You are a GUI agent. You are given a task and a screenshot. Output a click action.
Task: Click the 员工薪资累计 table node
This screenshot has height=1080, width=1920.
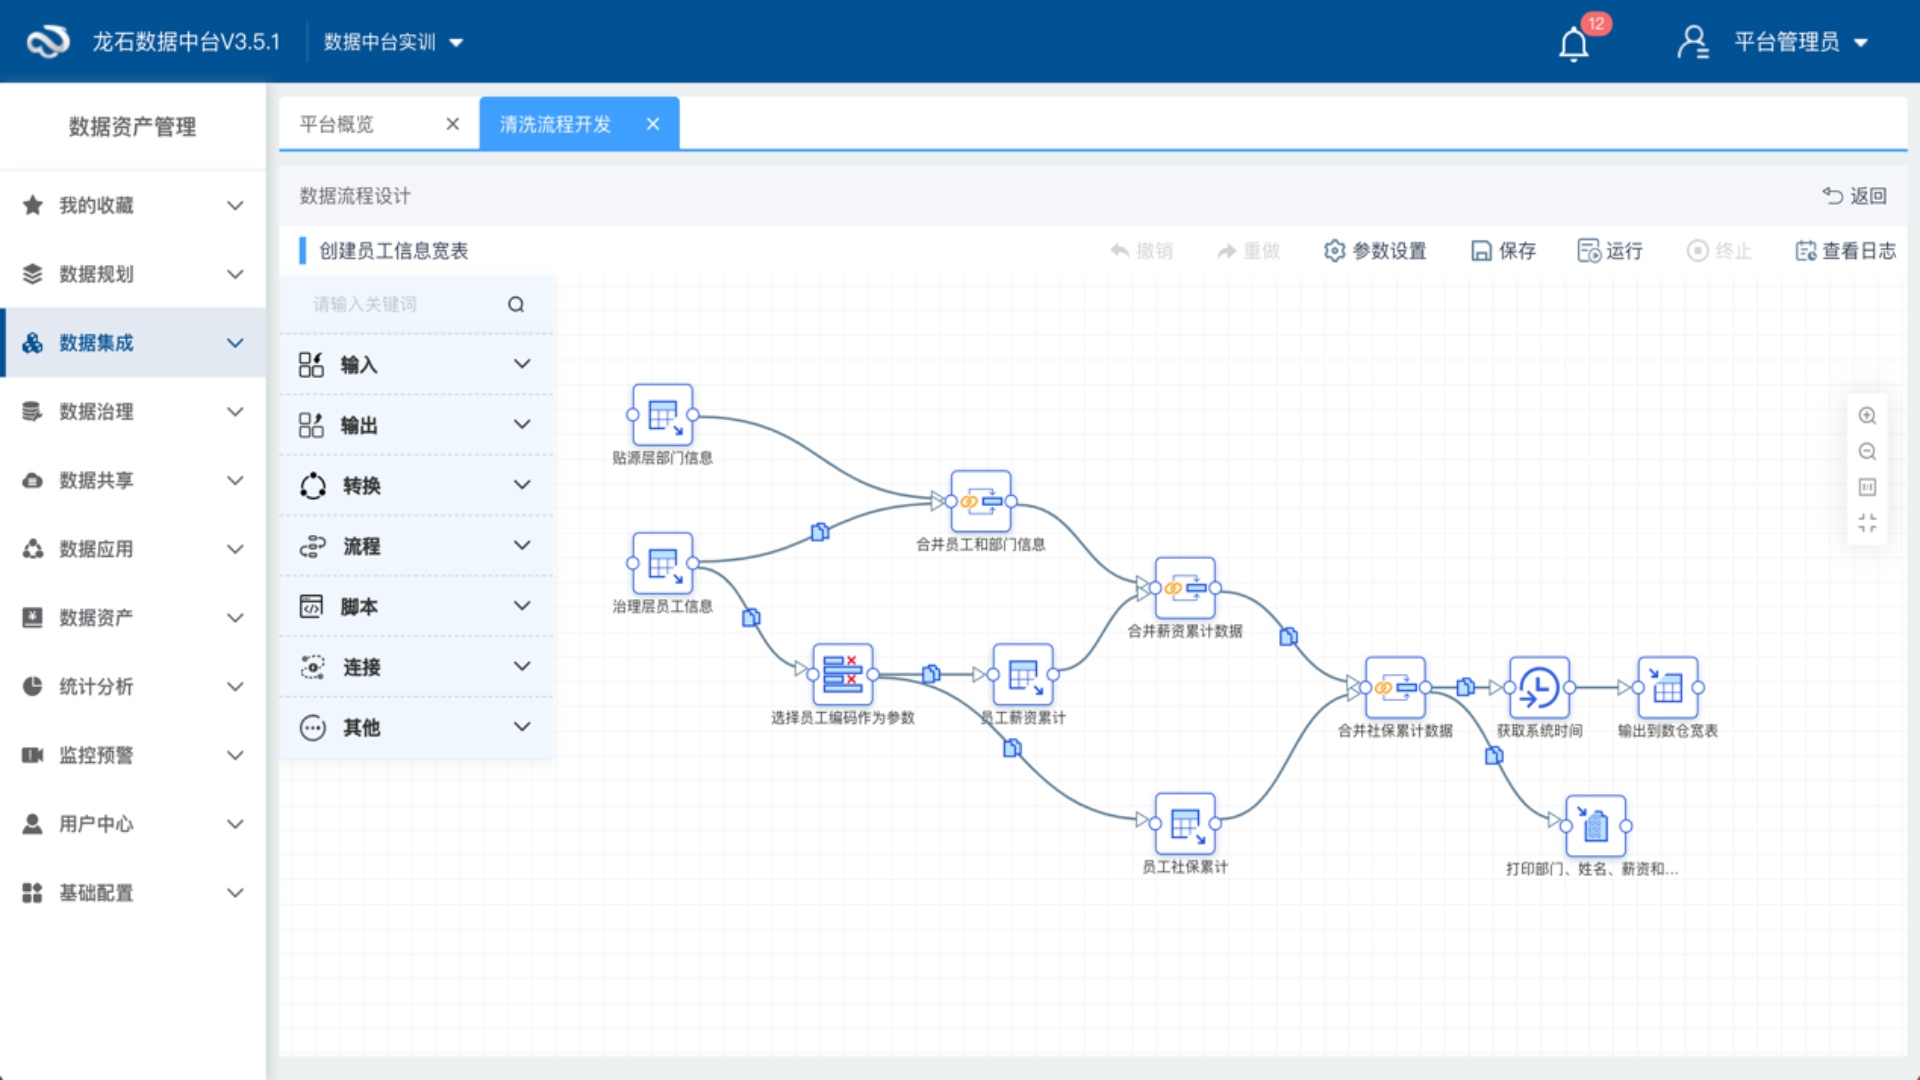(1022, 674)
